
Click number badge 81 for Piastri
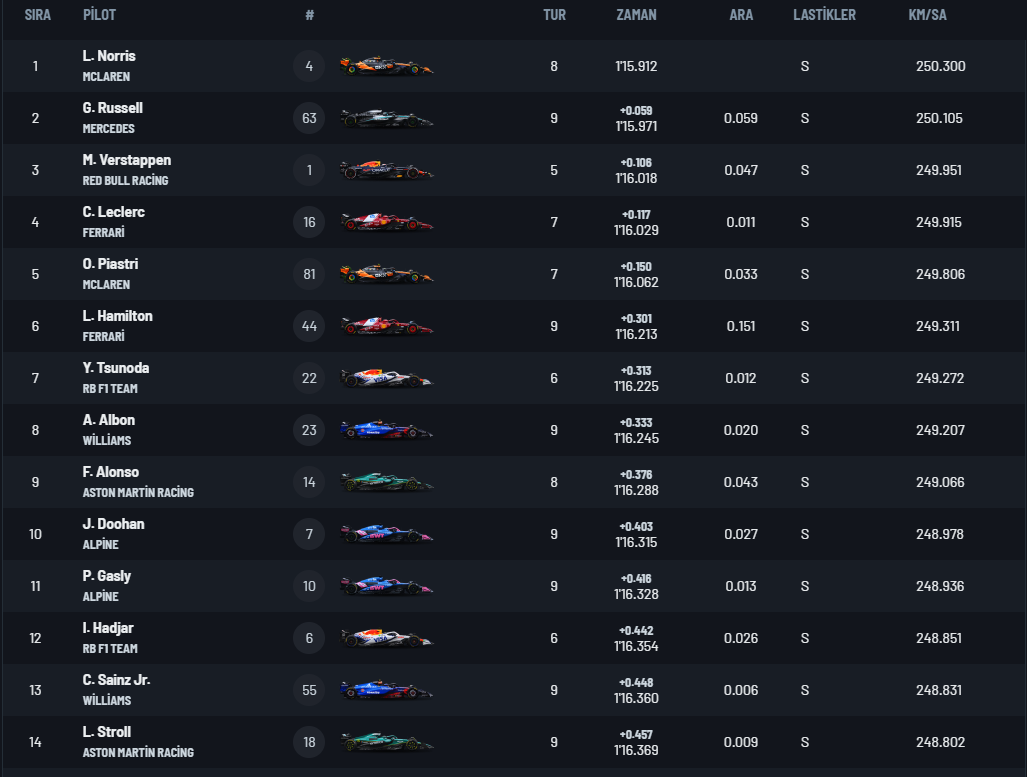pyautogui.click(x=309, y=274)
